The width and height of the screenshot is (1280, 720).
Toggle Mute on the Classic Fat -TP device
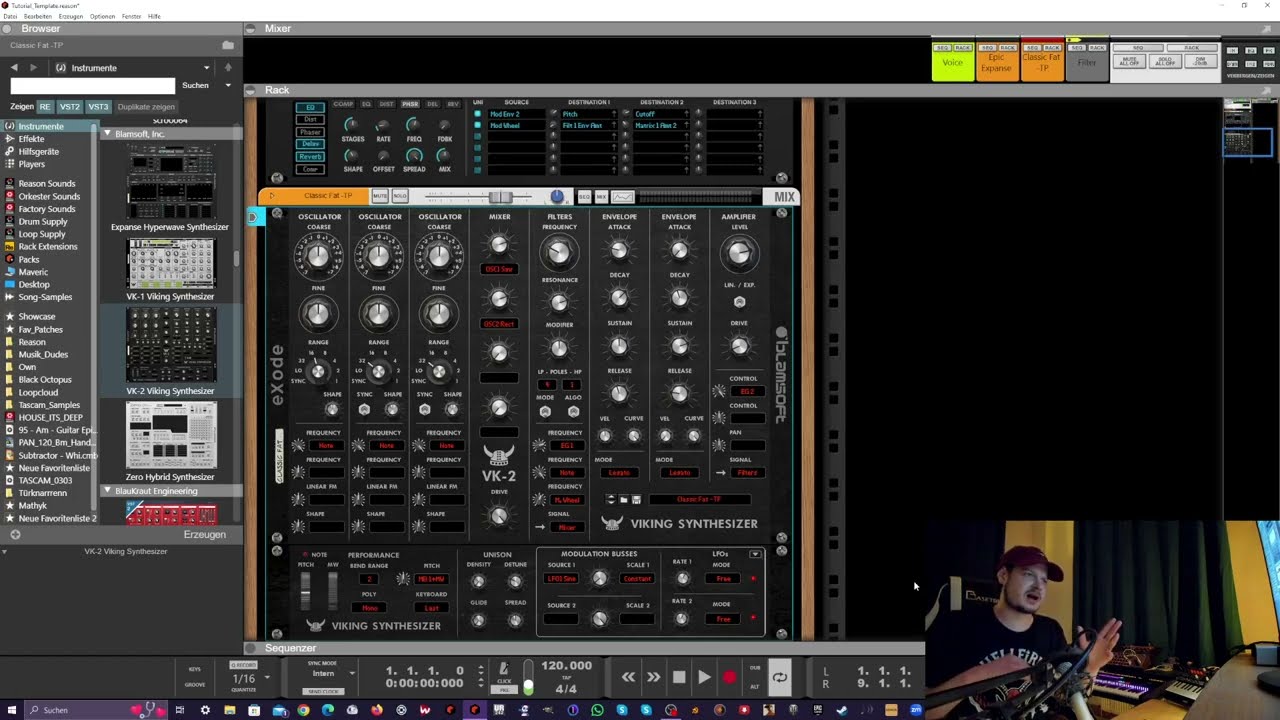380,196
